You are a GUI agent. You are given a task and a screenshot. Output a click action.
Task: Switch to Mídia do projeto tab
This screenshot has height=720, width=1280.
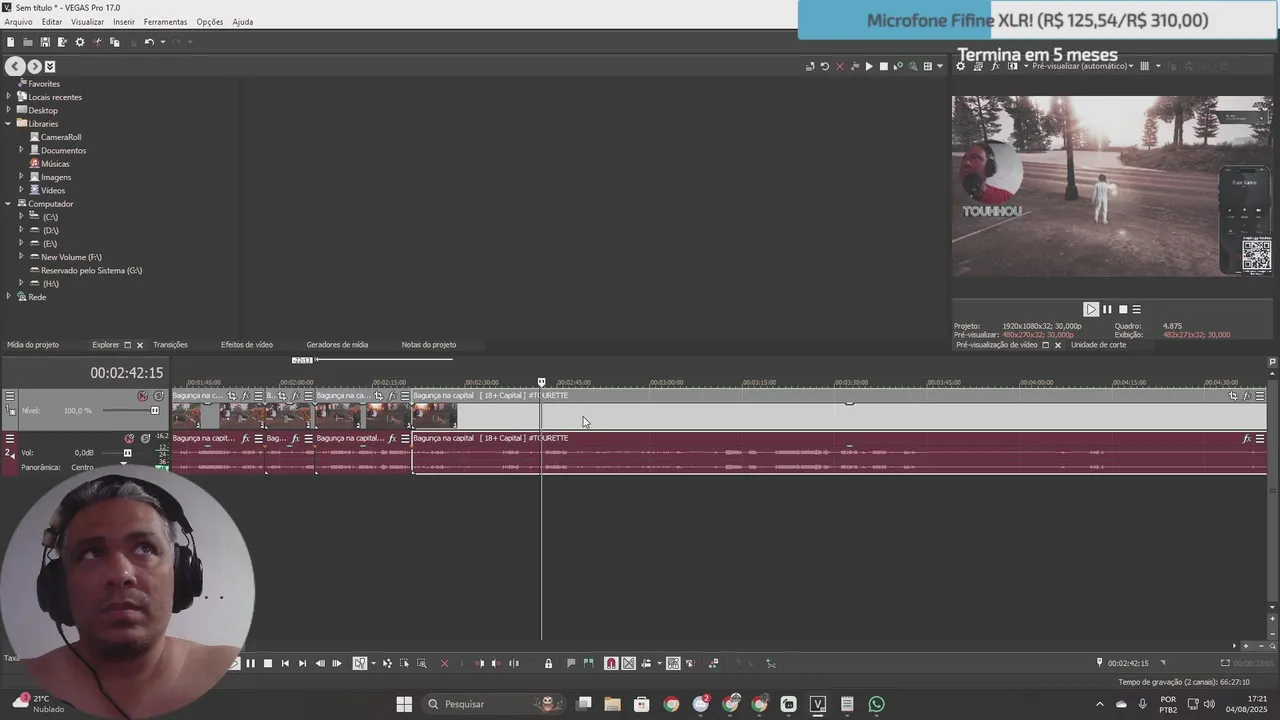(x=33, y=345)
